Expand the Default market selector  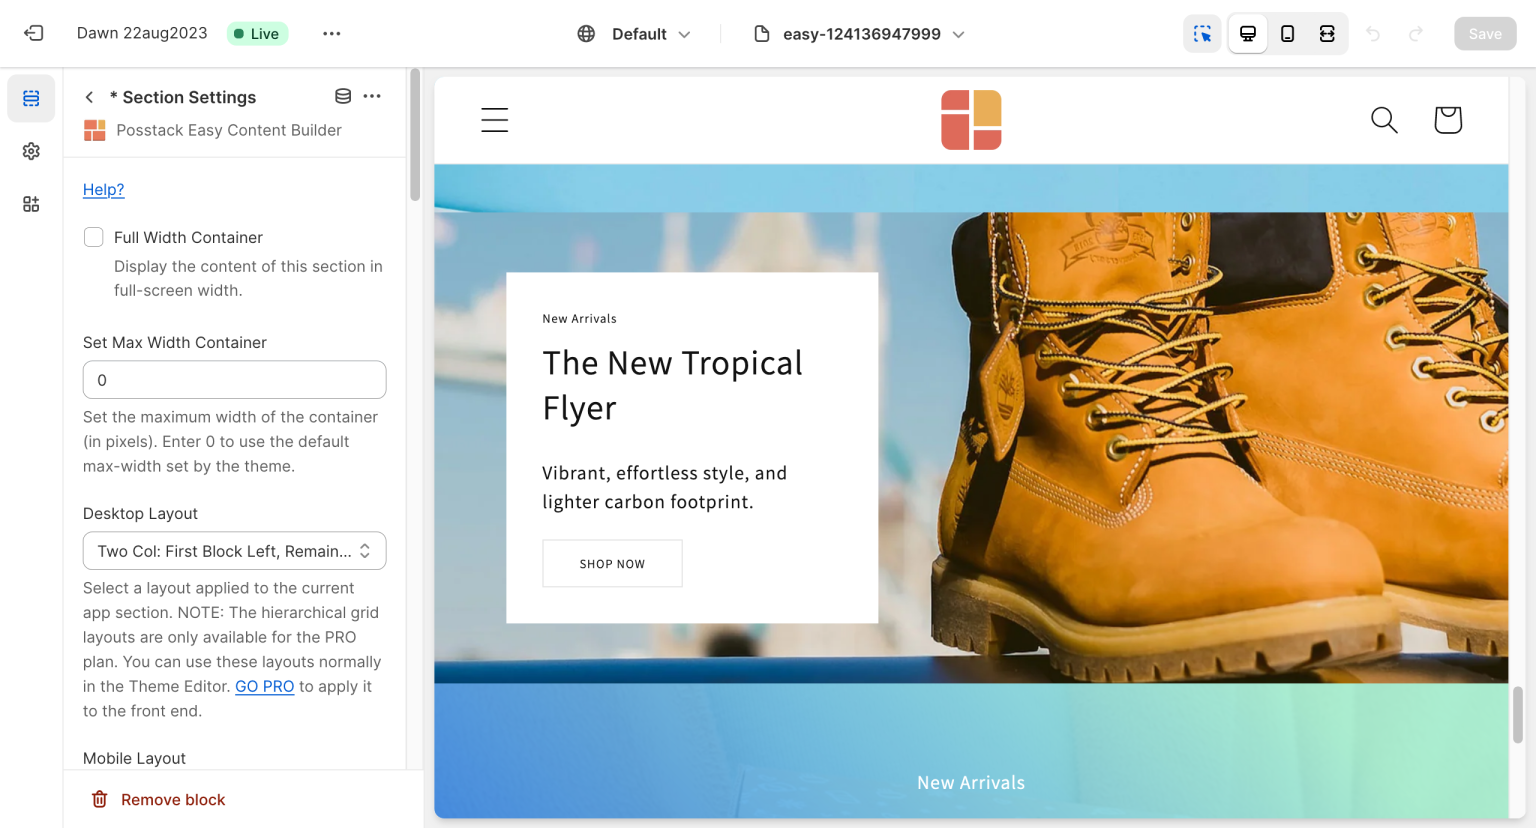(635, 34)
